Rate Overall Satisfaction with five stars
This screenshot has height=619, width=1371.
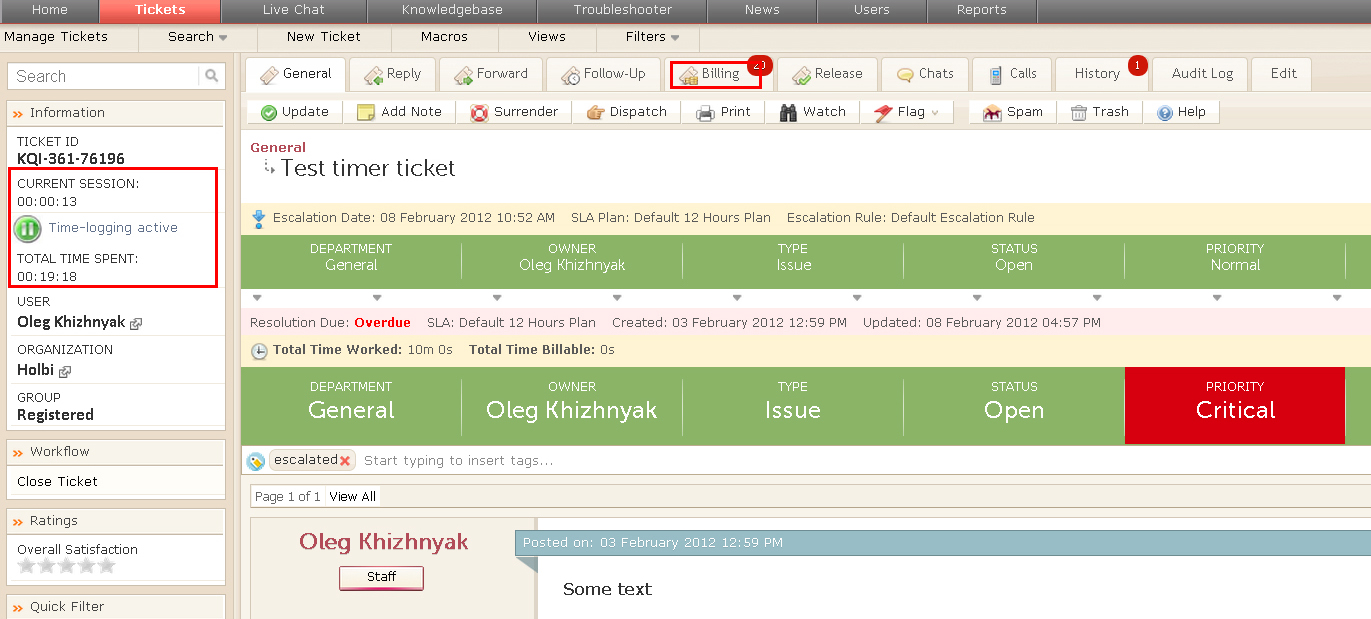point(107,566)
